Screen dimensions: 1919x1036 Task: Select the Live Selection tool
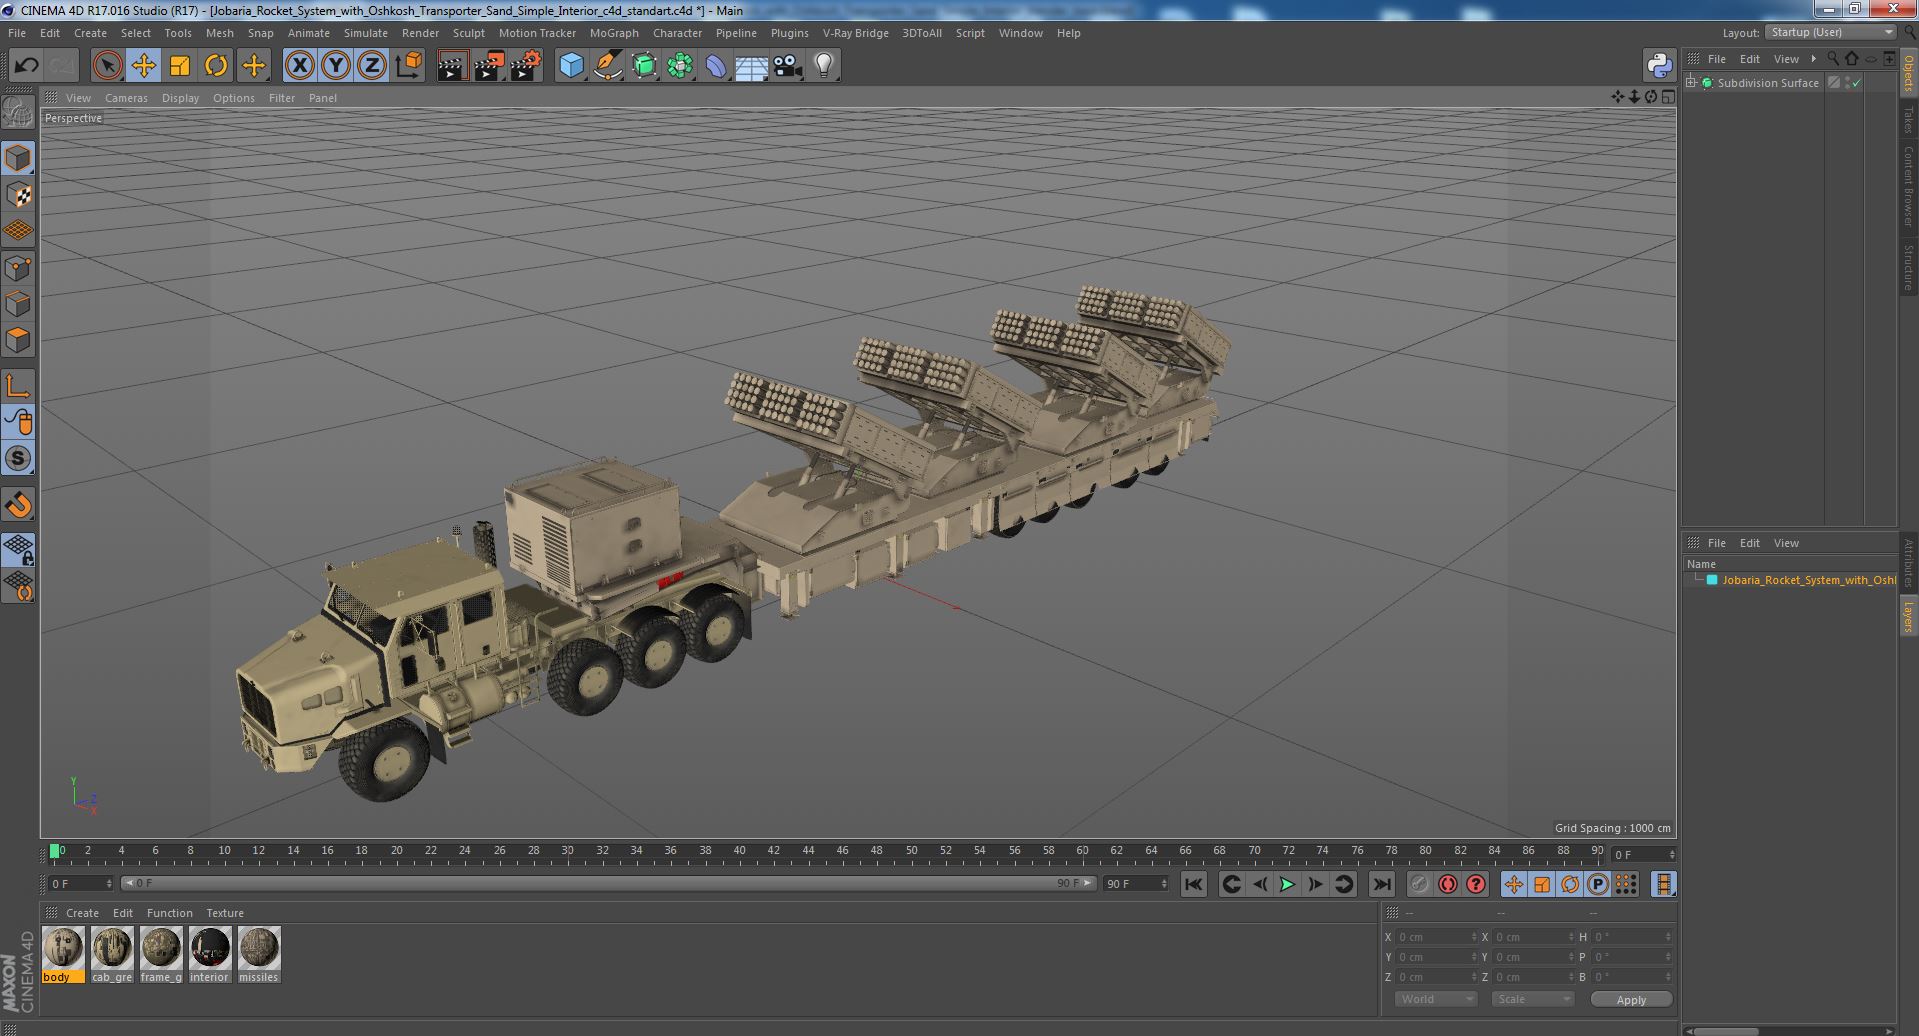(107, 66)
